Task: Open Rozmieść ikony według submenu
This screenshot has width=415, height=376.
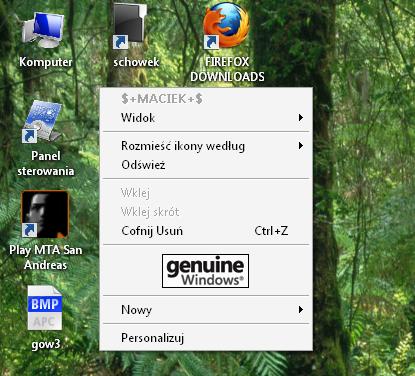Action: [x=206, y=146]
